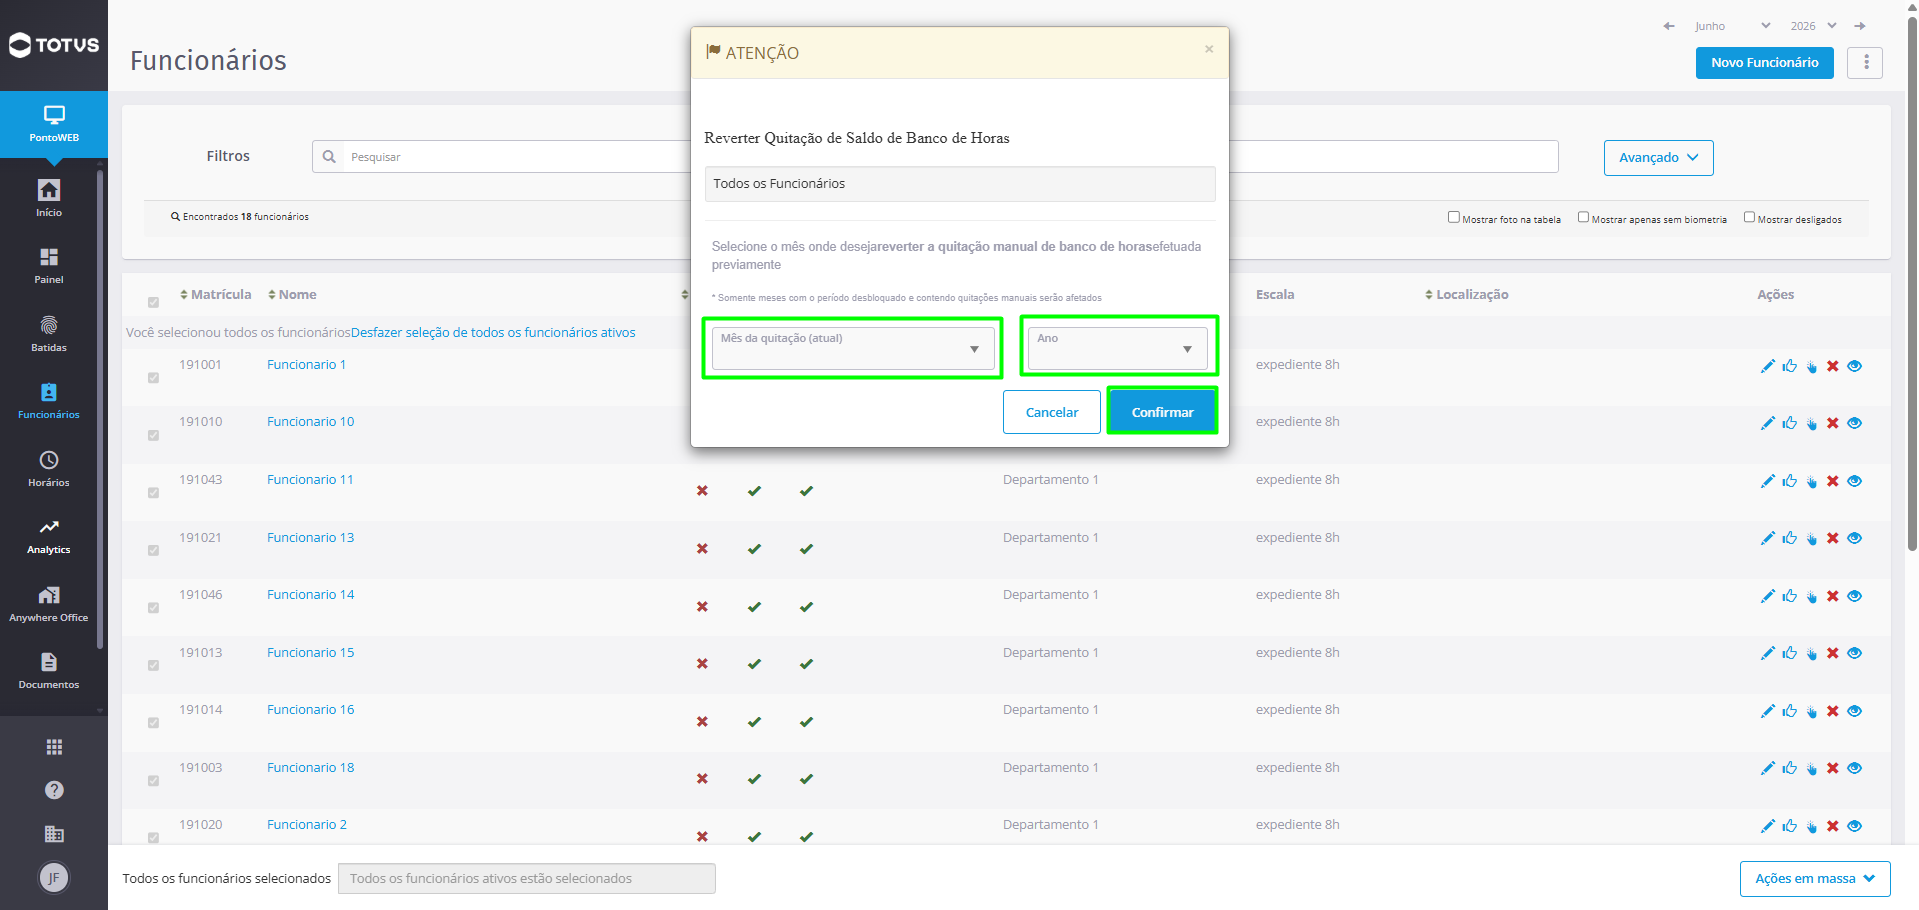
Task: Click thumbs-up icon for Funcionario 16
Action: tap(1789, 711)
